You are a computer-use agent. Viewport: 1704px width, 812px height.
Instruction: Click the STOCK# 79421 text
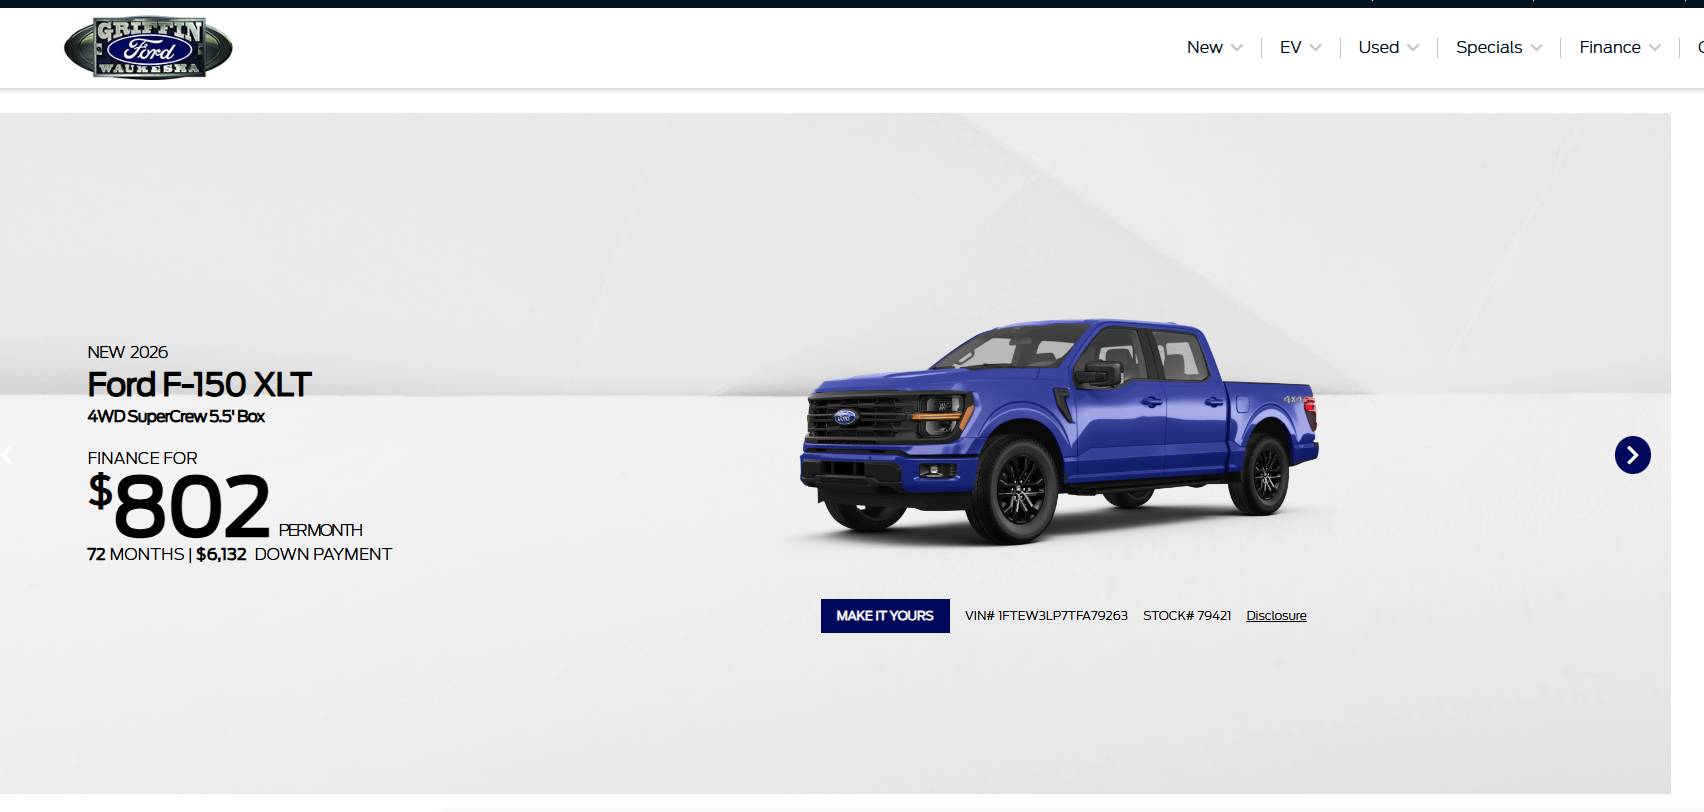(x=1187, y=616)
